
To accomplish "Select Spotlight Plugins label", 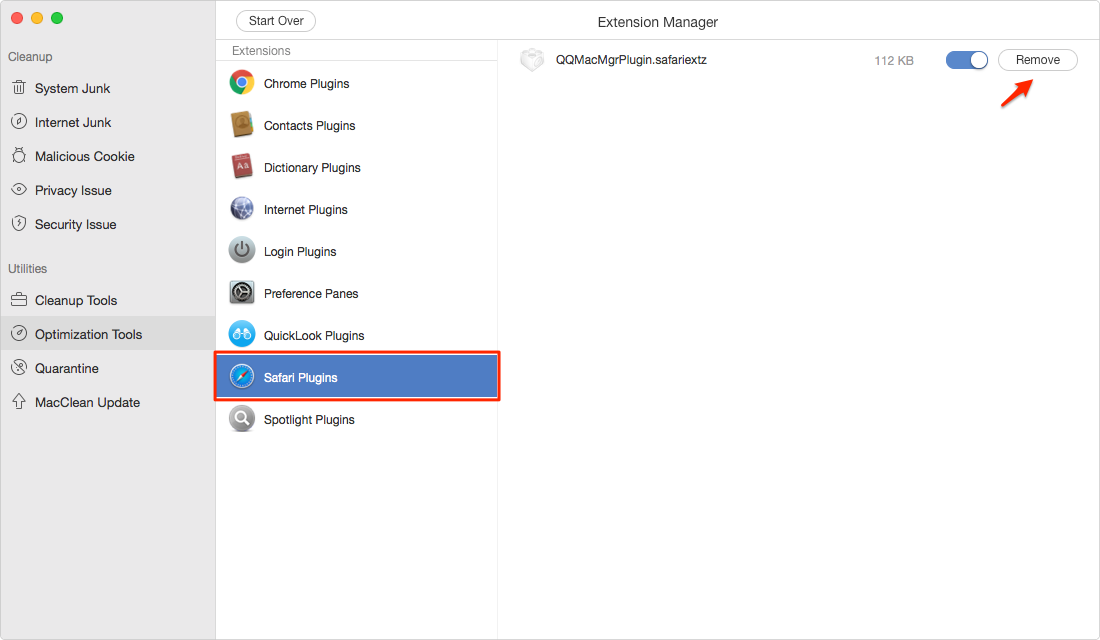I will pos(309,420).
